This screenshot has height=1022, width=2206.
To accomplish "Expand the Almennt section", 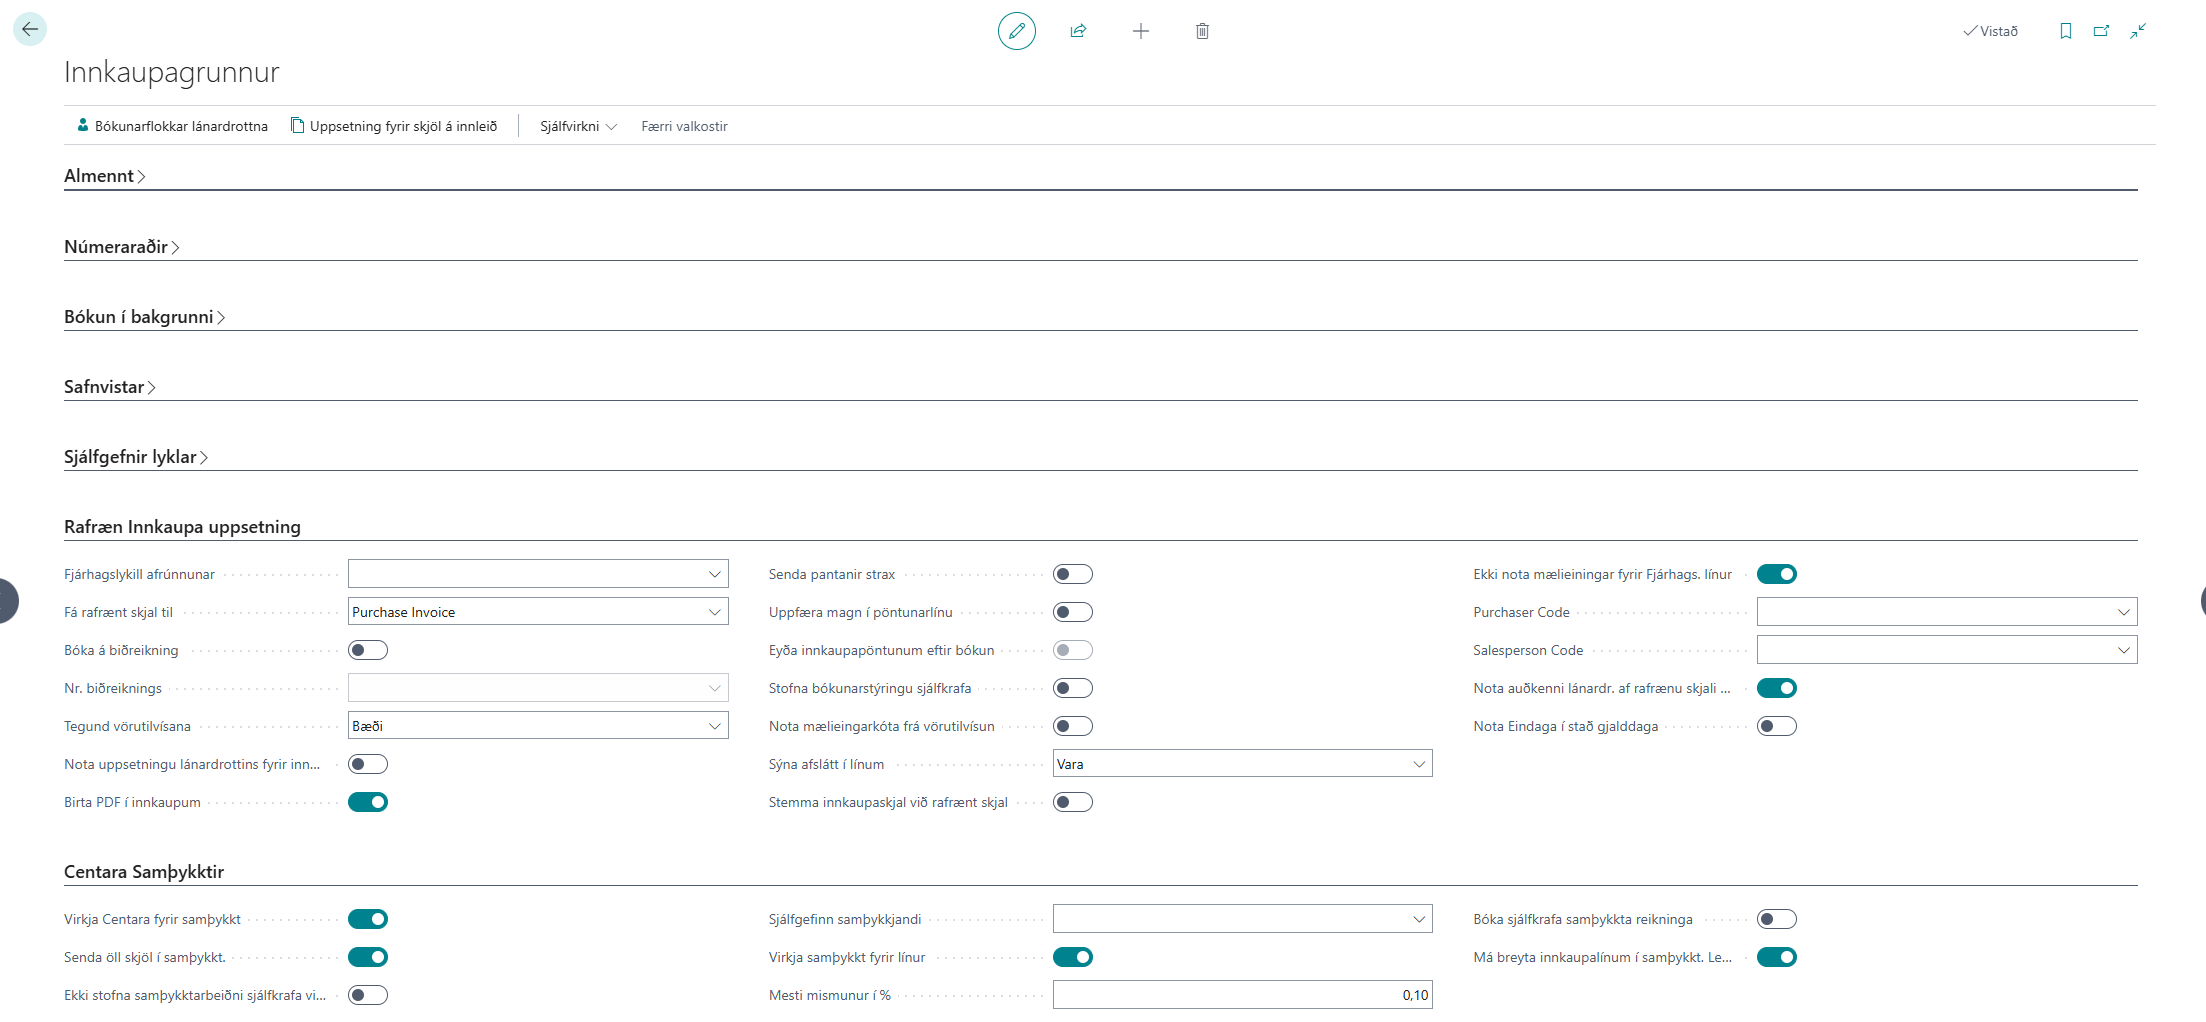I will click(105, 176).
